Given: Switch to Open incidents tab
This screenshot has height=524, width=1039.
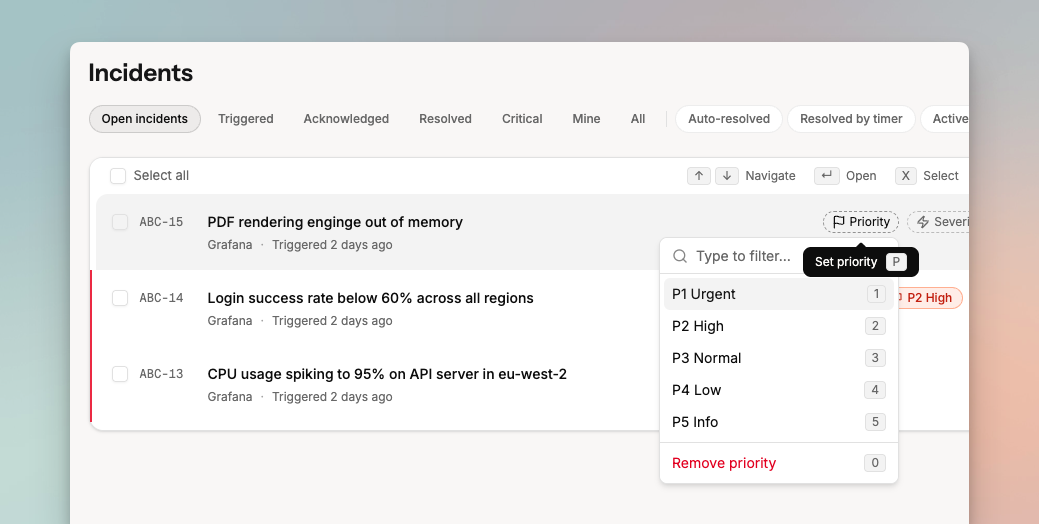Looking at the screenshot, I should point(144,119).
